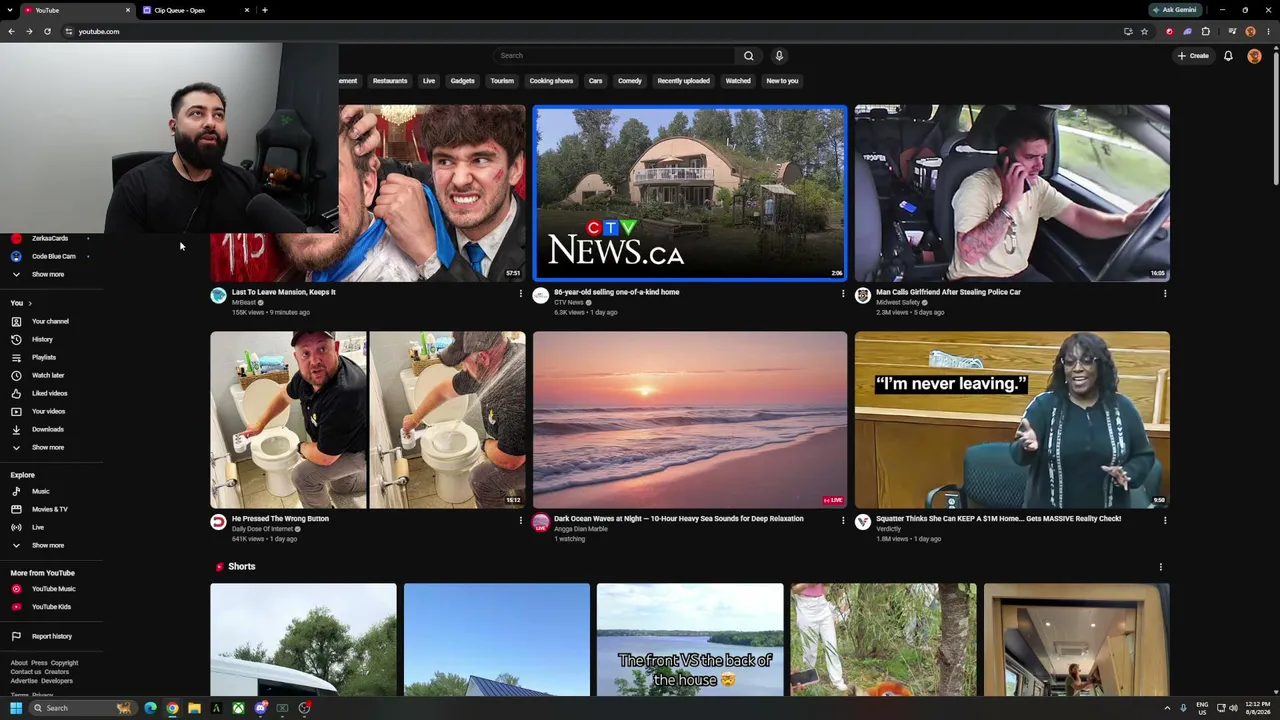Image resolution: width=1280 pixels, height=720 pixels.
Task: Open History from the sidebar
Action: (42, 339)
